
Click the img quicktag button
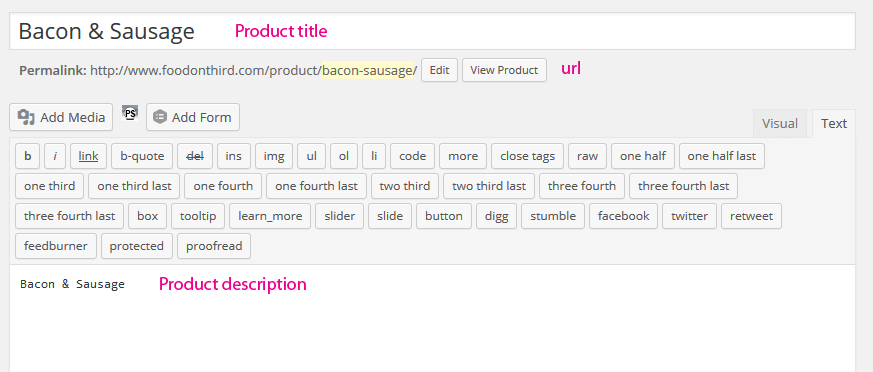tap(274, 156)
